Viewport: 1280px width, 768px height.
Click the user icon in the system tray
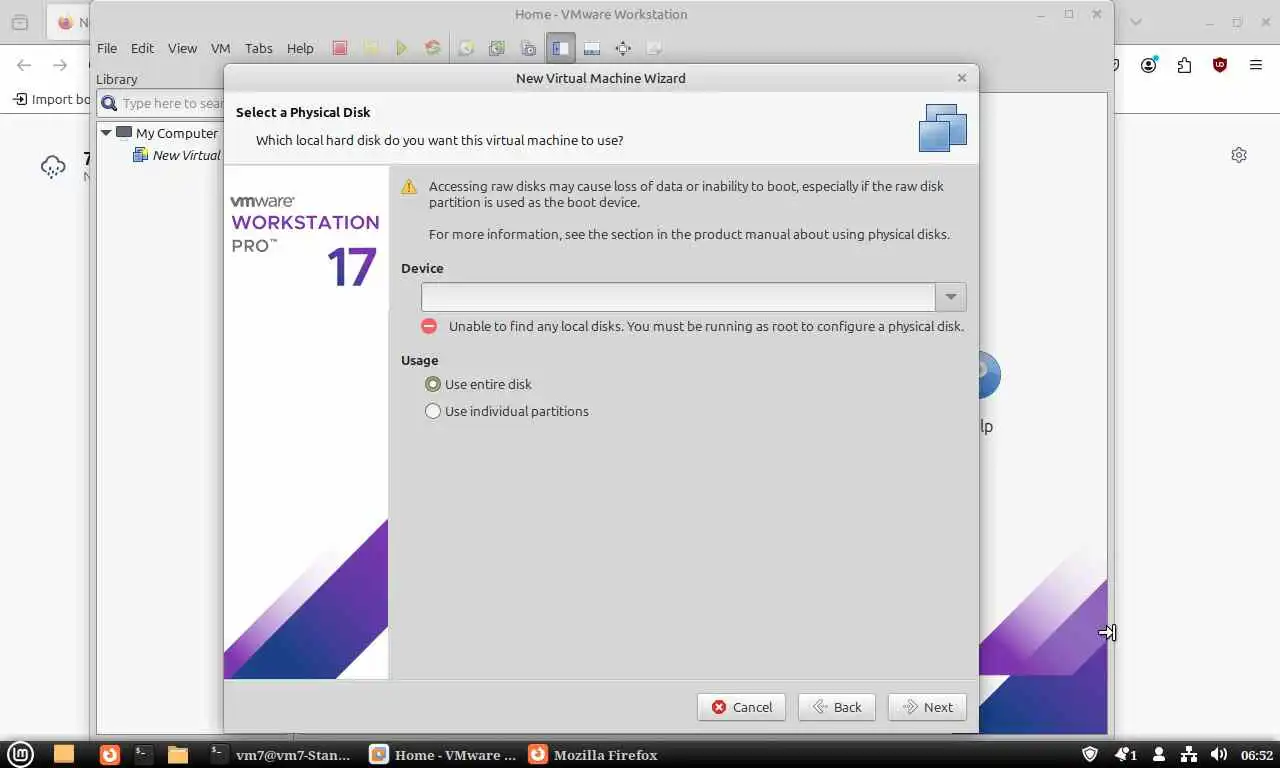click(x=1159, y=754)
